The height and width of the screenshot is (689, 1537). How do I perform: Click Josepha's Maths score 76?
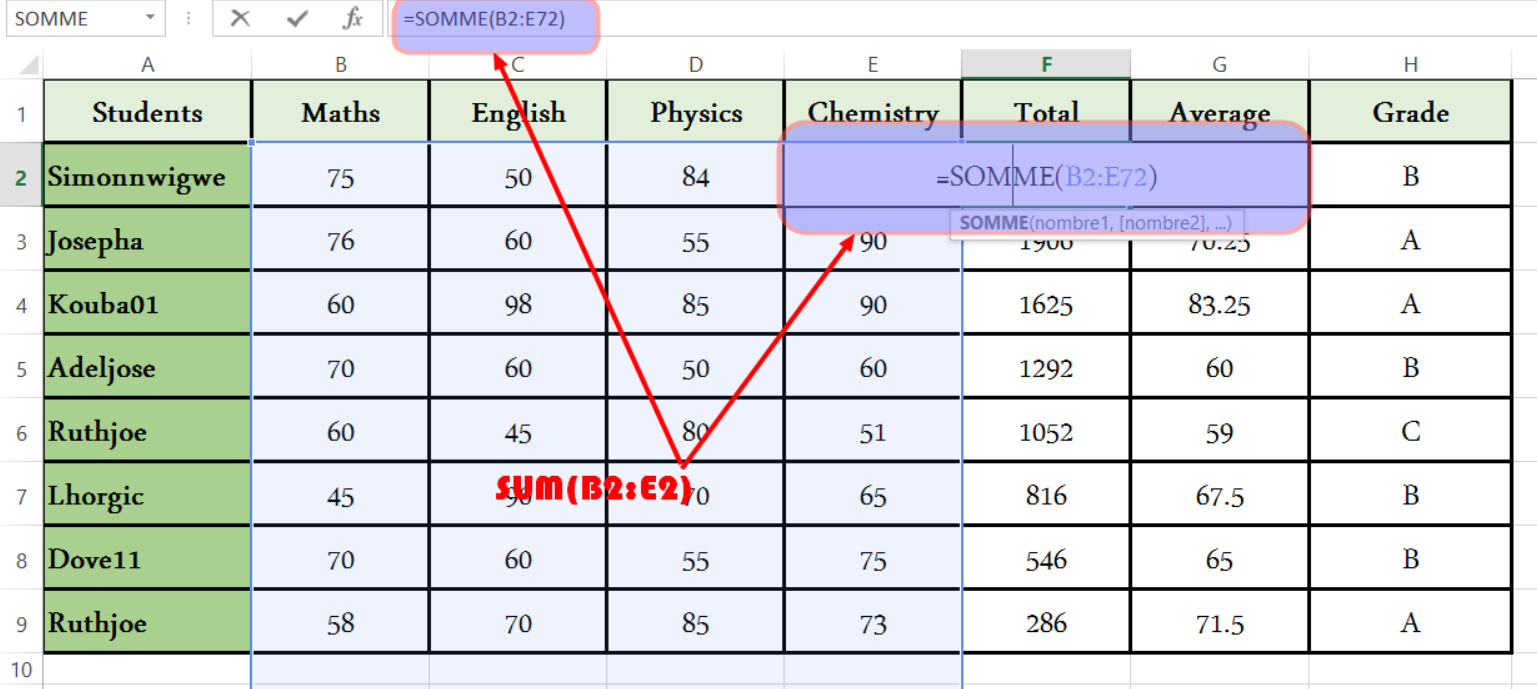point(340,240)
